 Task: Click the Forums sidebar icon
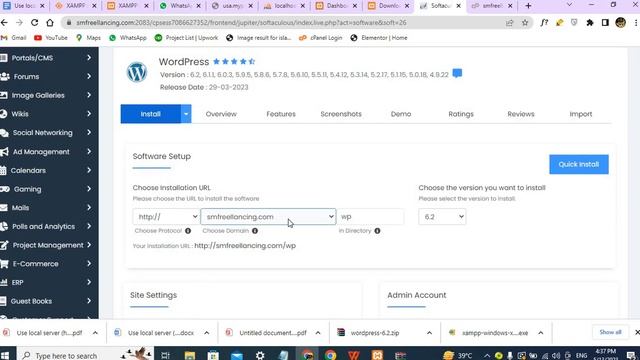coord(4,76)
